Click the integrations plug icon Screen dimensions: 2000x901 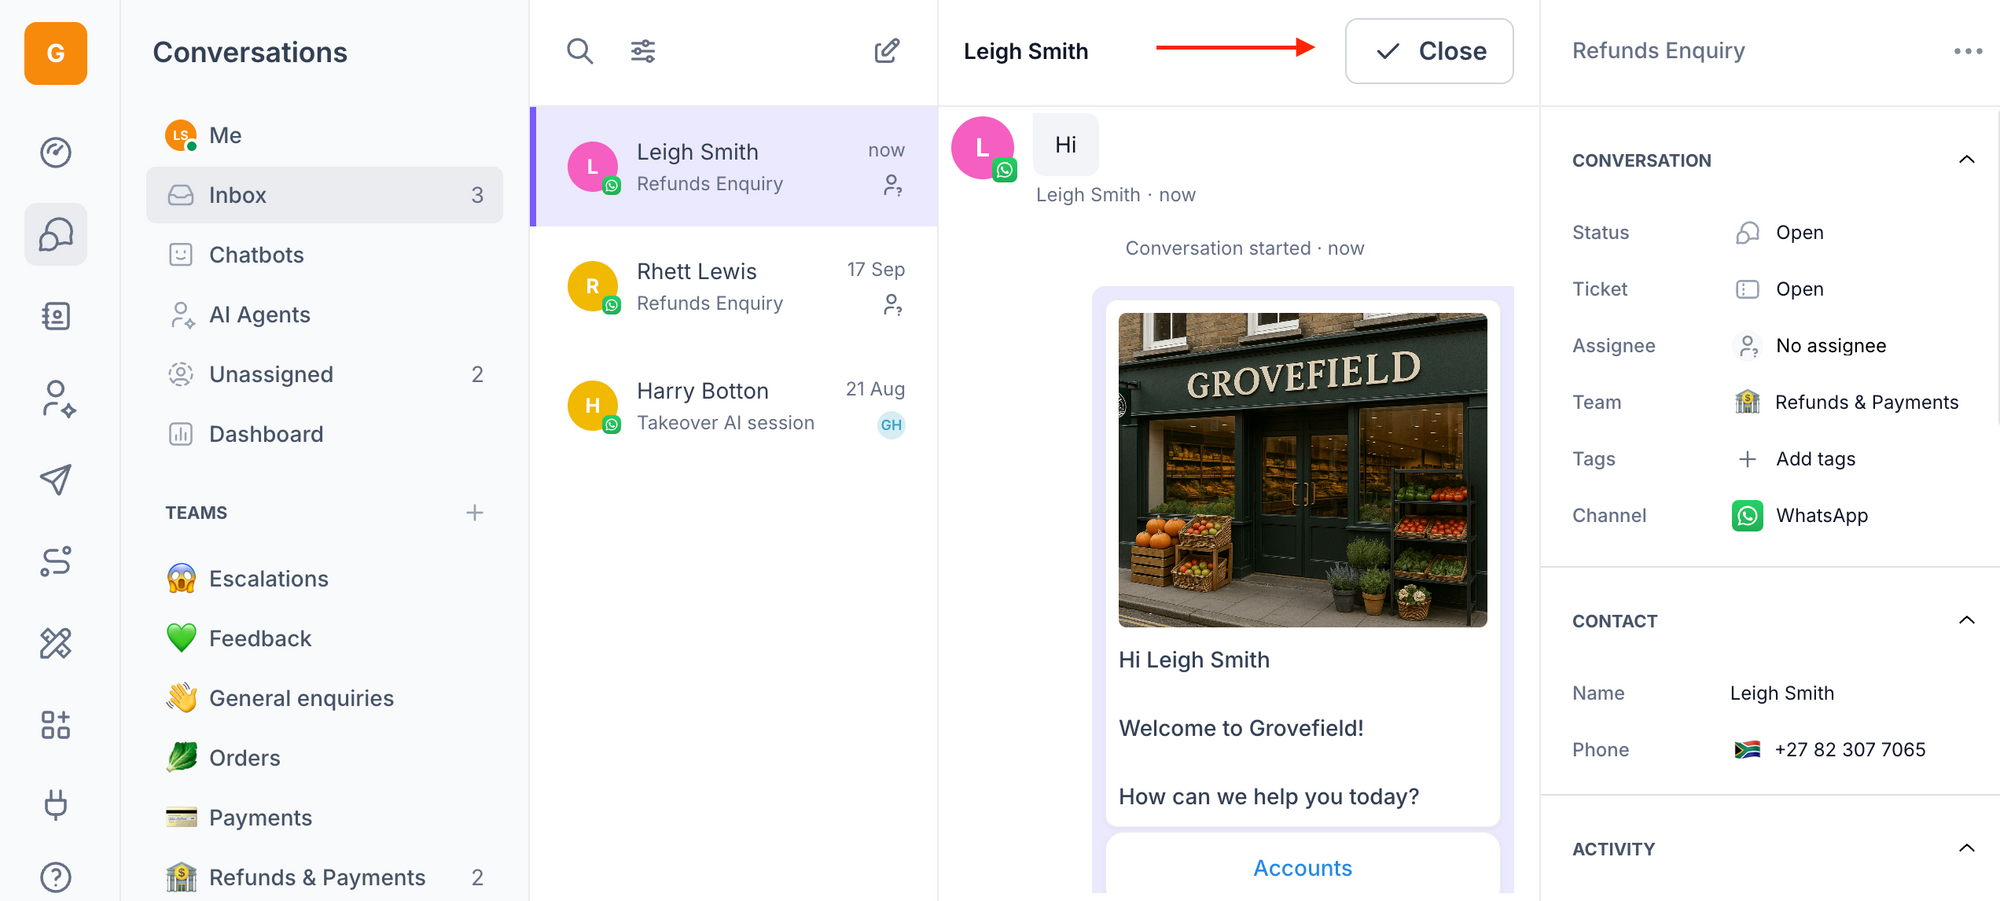(56, 805)
